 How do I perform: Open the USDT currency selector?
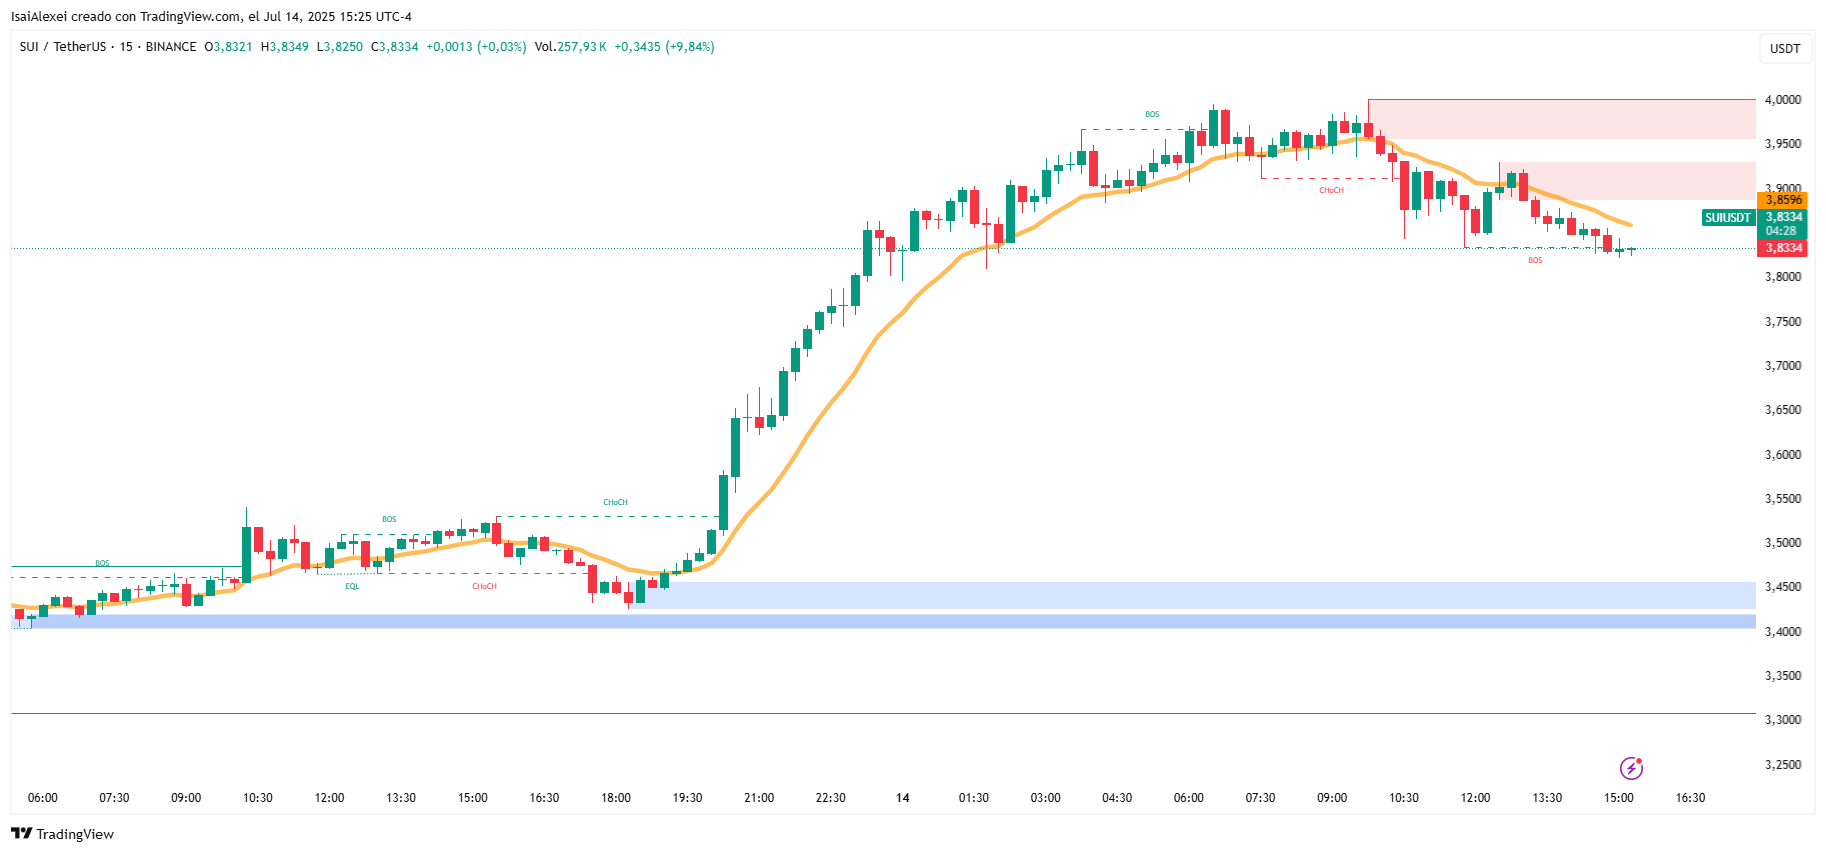pos(1785,48)
